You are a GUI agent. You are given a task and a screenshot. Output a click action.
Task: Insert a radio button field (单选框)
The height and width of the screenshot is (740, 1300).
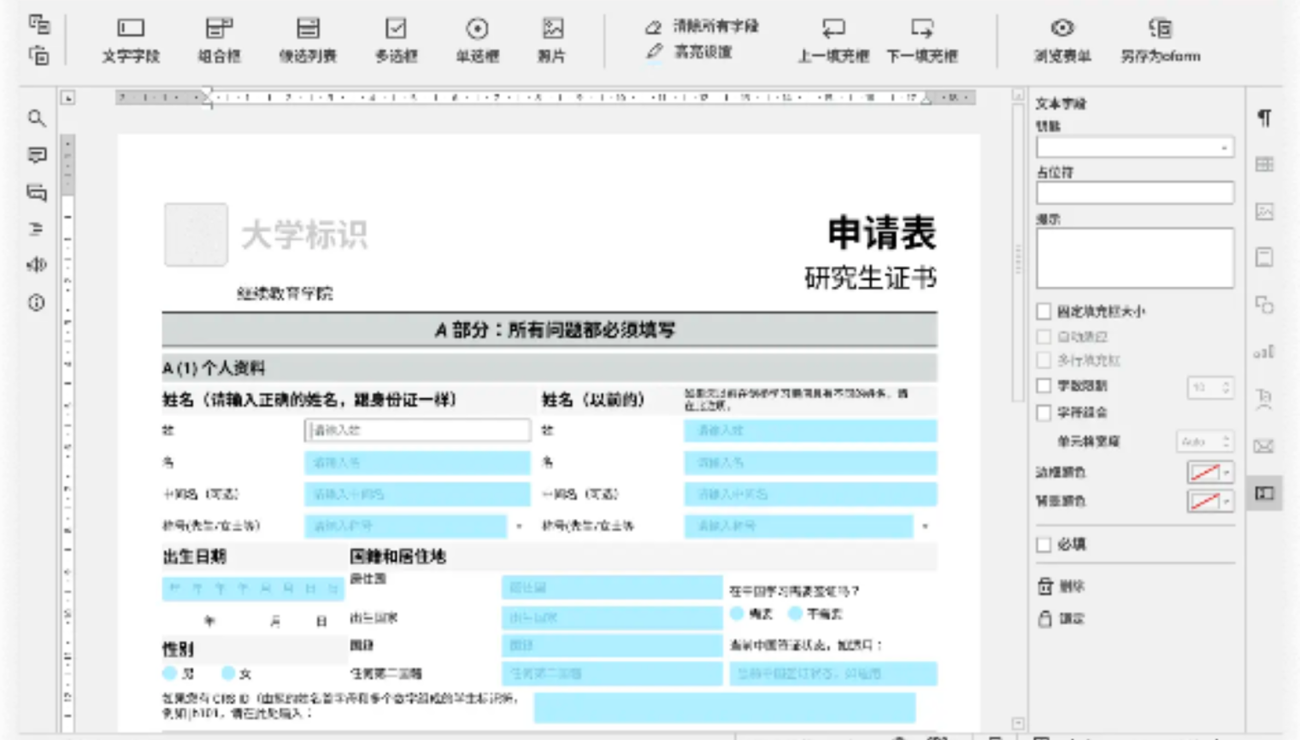pos(477,40)
